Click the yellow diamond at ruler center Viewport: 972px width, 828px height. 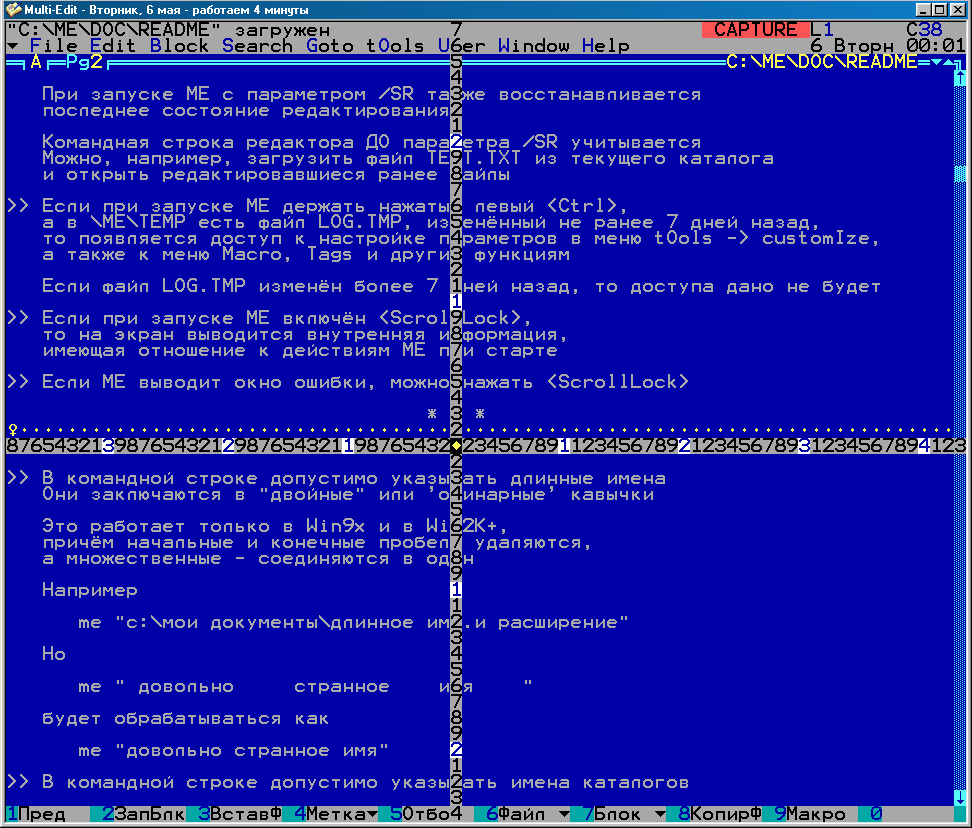pos(456,446)
